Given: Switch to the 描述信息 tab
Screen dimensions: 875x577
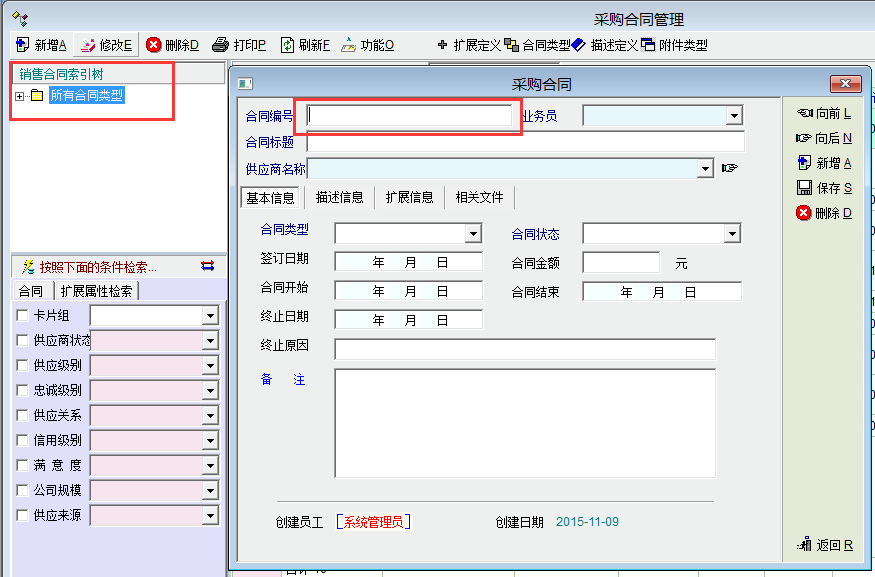Looking at the screenshot, I should click(x=340, y=197).
